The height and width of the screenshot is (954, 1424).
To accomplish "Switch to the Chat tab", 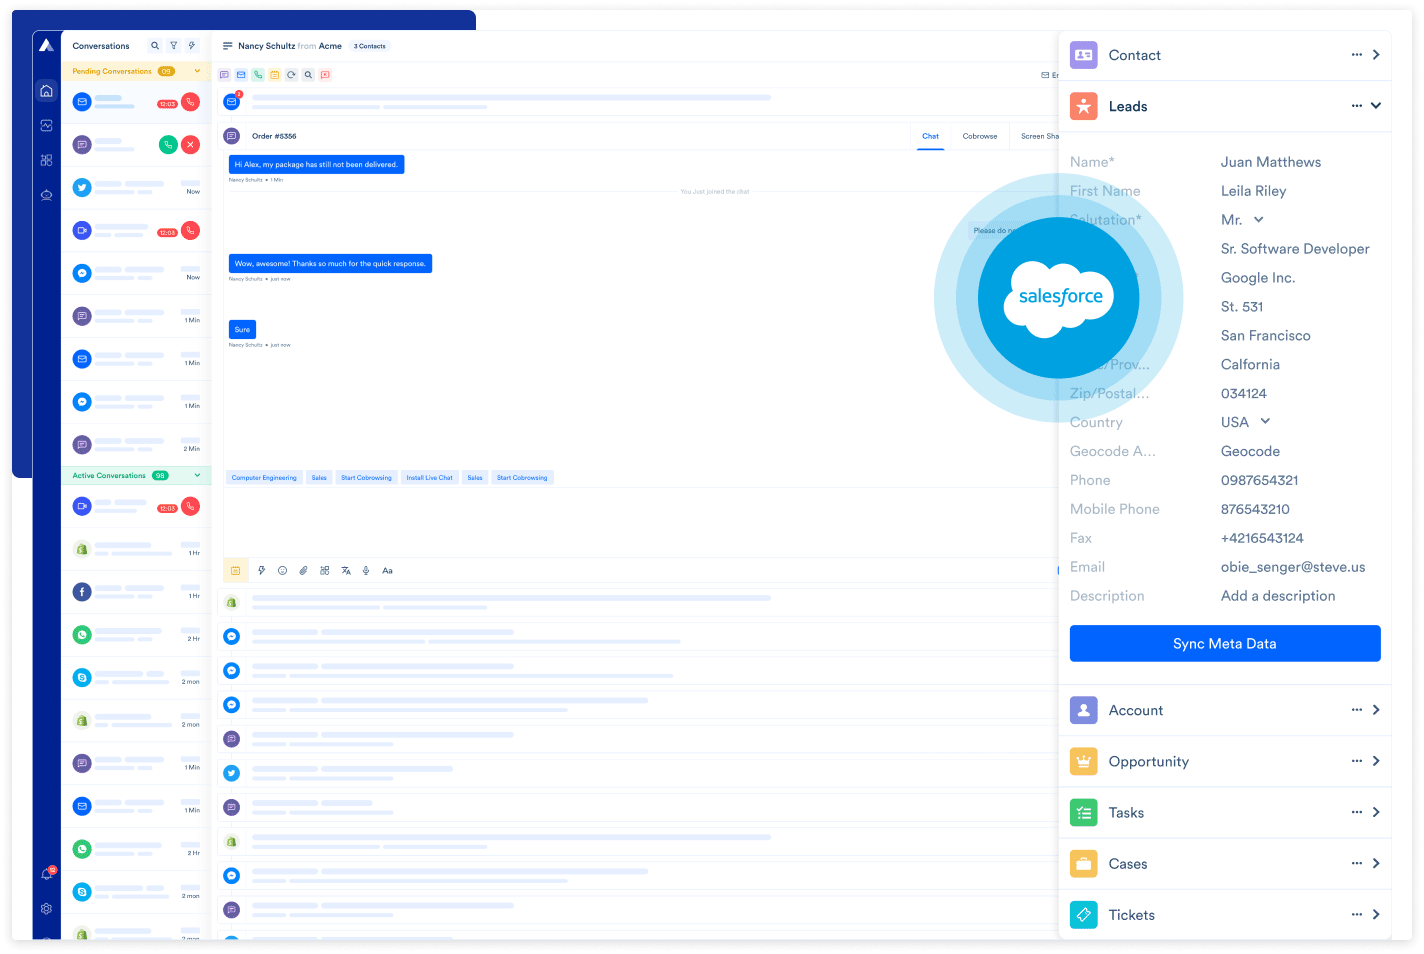I will click(930, 136).
